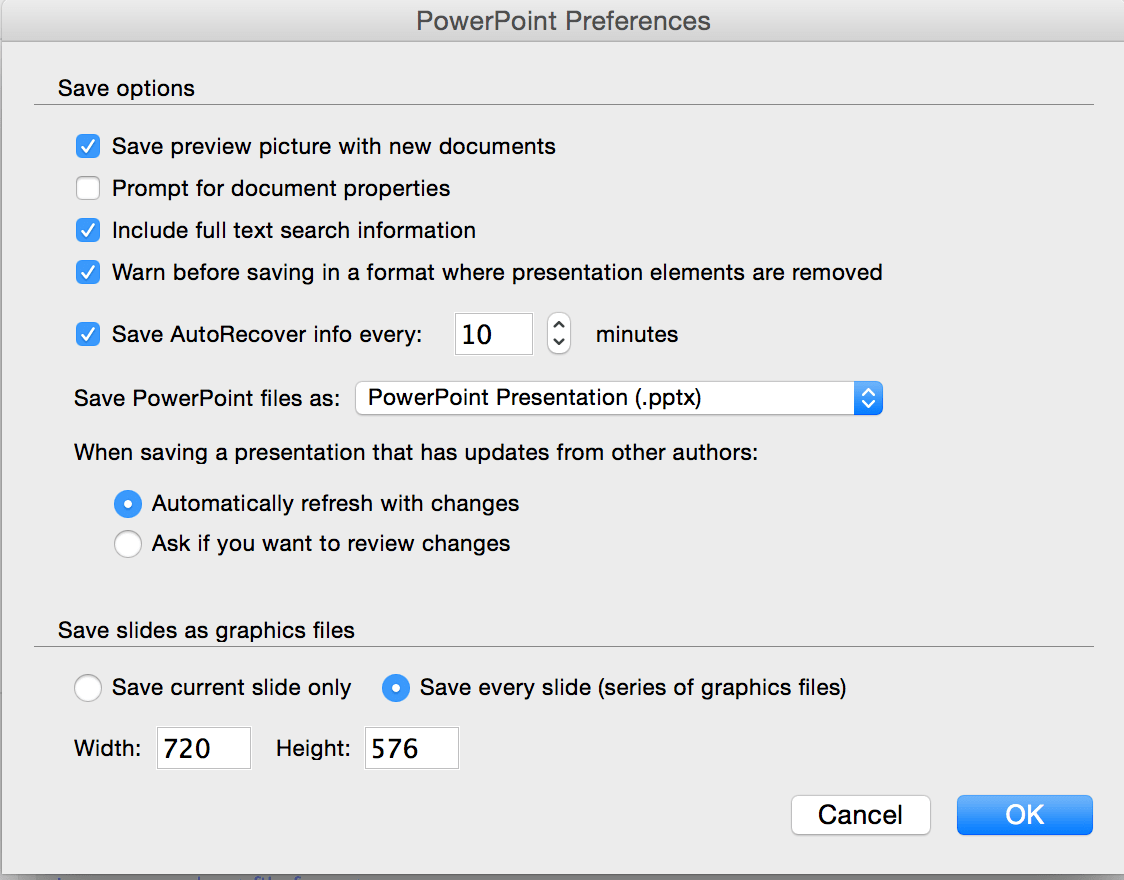Viewport: 1124px width, 880px height.
Task: Choose "Save current slide only"
Action: [x=88, y=688]
